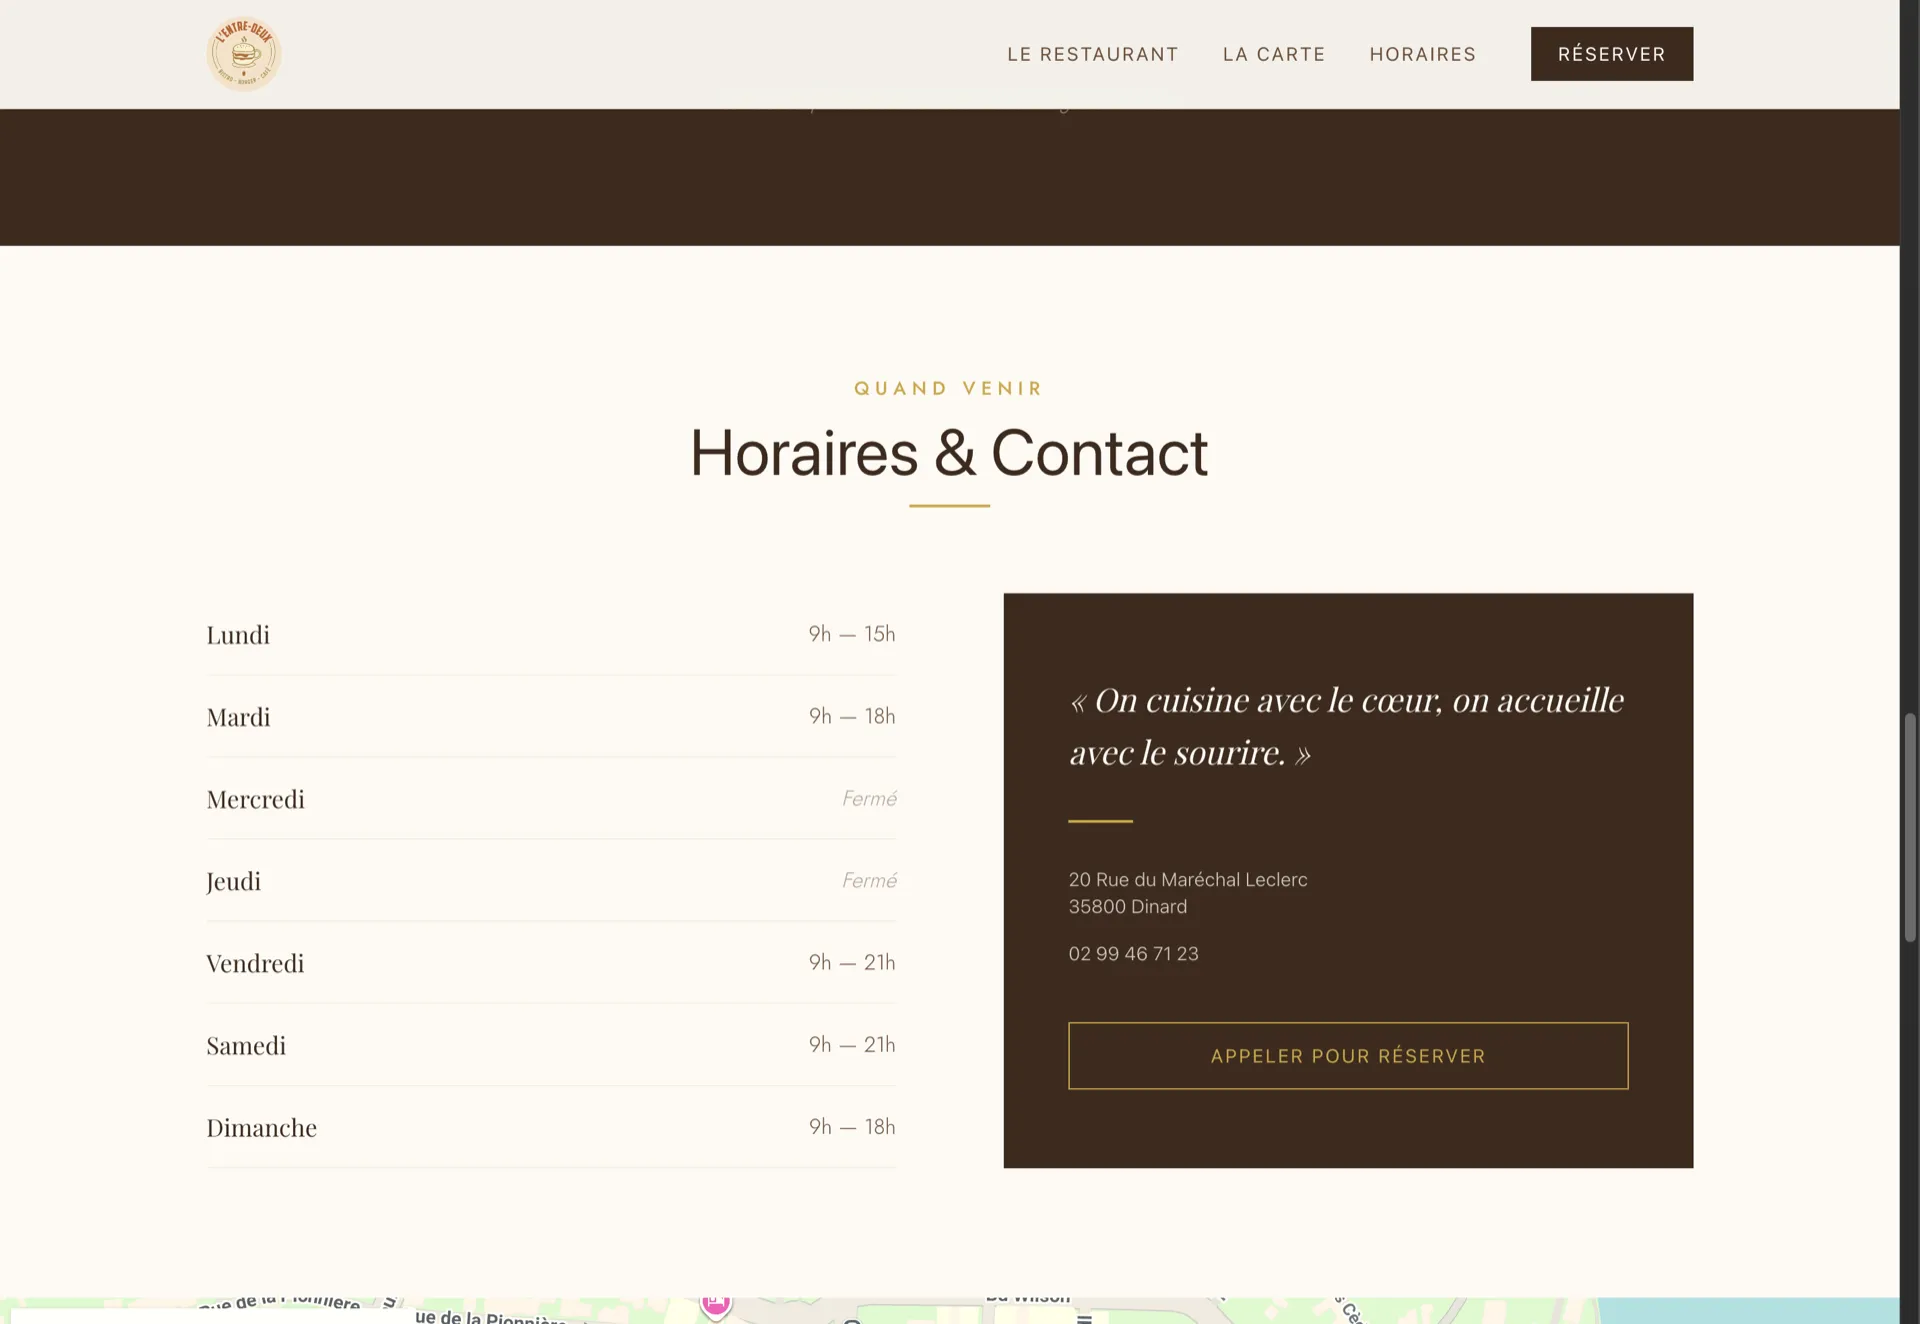
Task: Click the Fermé label for Jeudi
Action: [x=868, y=881]
